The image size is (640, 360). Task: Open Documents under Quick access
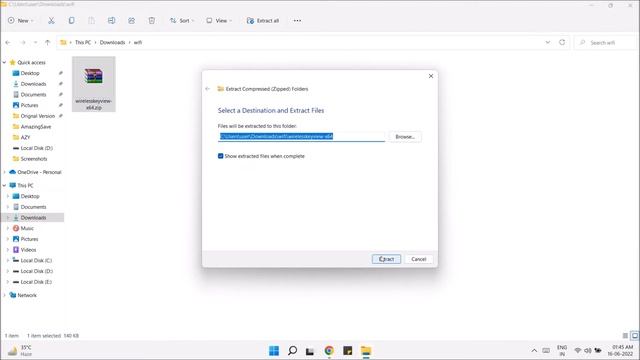pyautogui.click(x=33, y=94)
